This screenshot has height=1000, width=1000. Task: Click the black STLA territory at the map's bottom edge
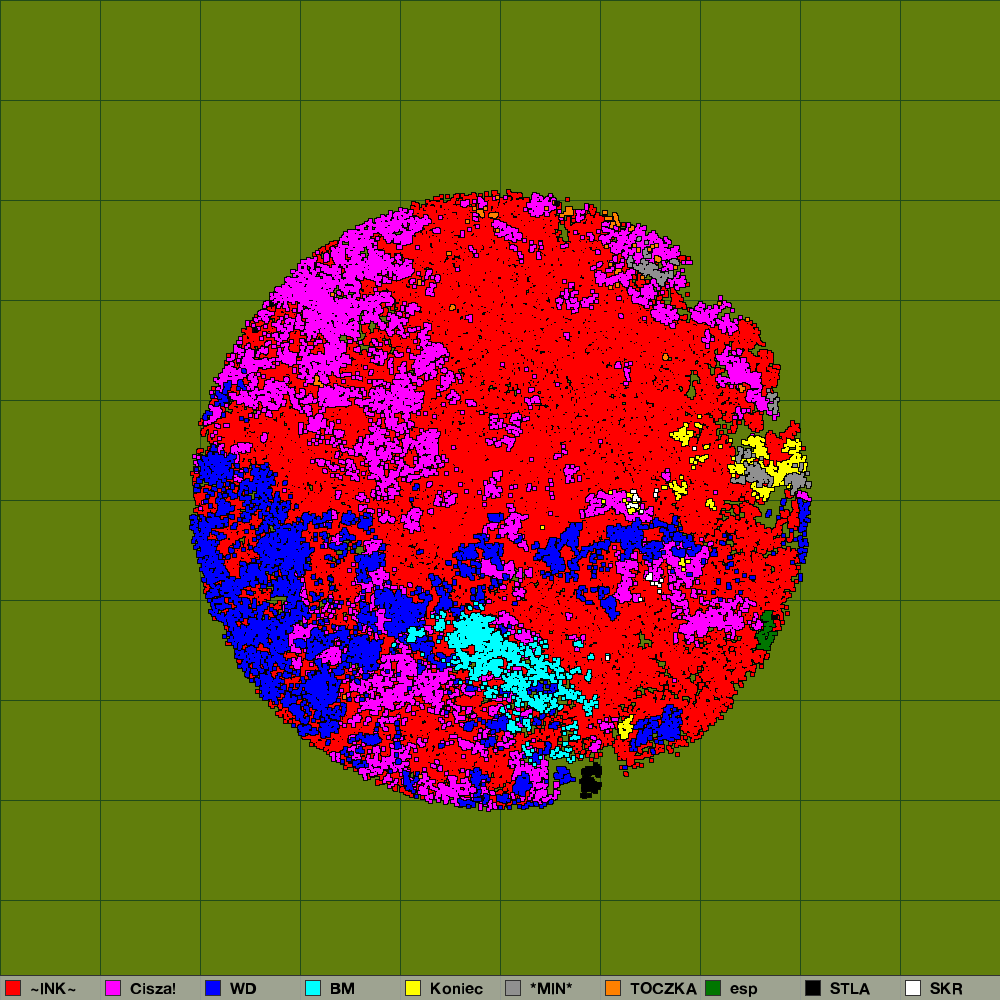point(591,780)
